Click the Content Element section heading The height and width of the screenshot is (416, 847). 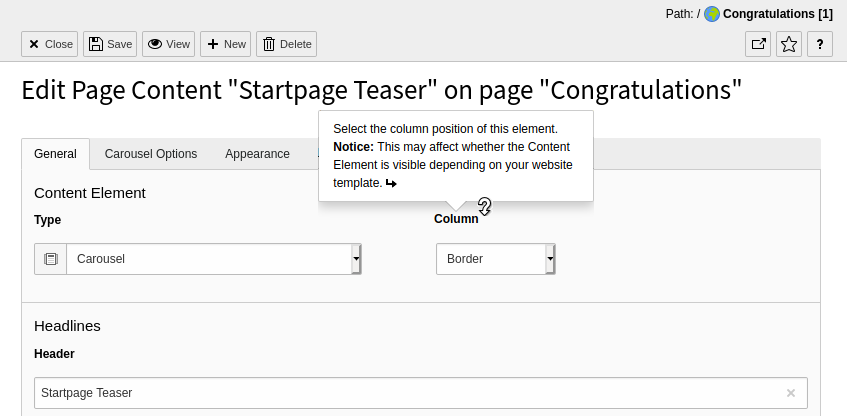pos(90,193)
